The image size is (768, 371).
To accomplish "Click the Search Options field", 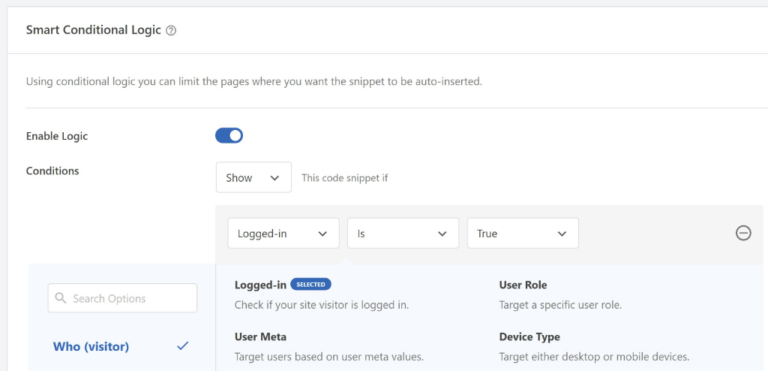I will [x=122, y=298].
